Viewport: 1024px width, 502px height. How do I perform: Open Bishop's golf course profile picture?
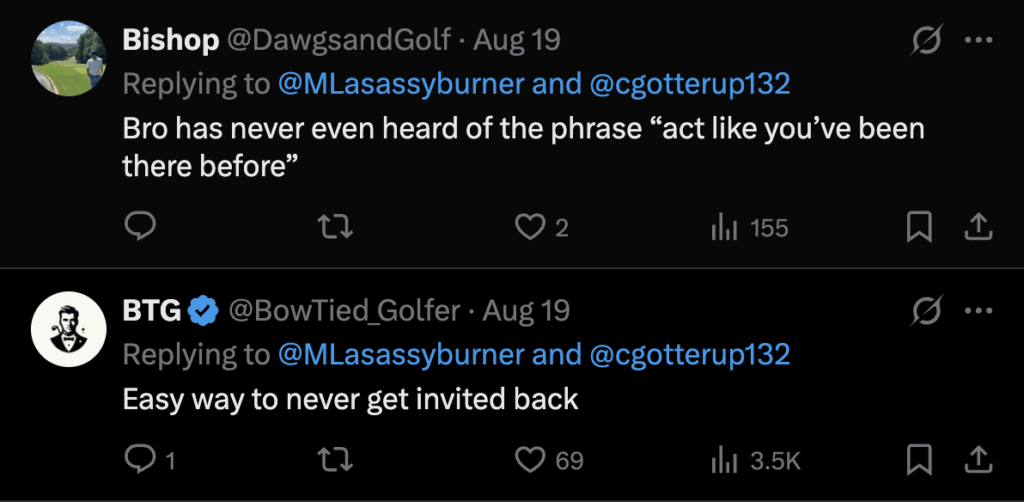click(x=69, y=60)
